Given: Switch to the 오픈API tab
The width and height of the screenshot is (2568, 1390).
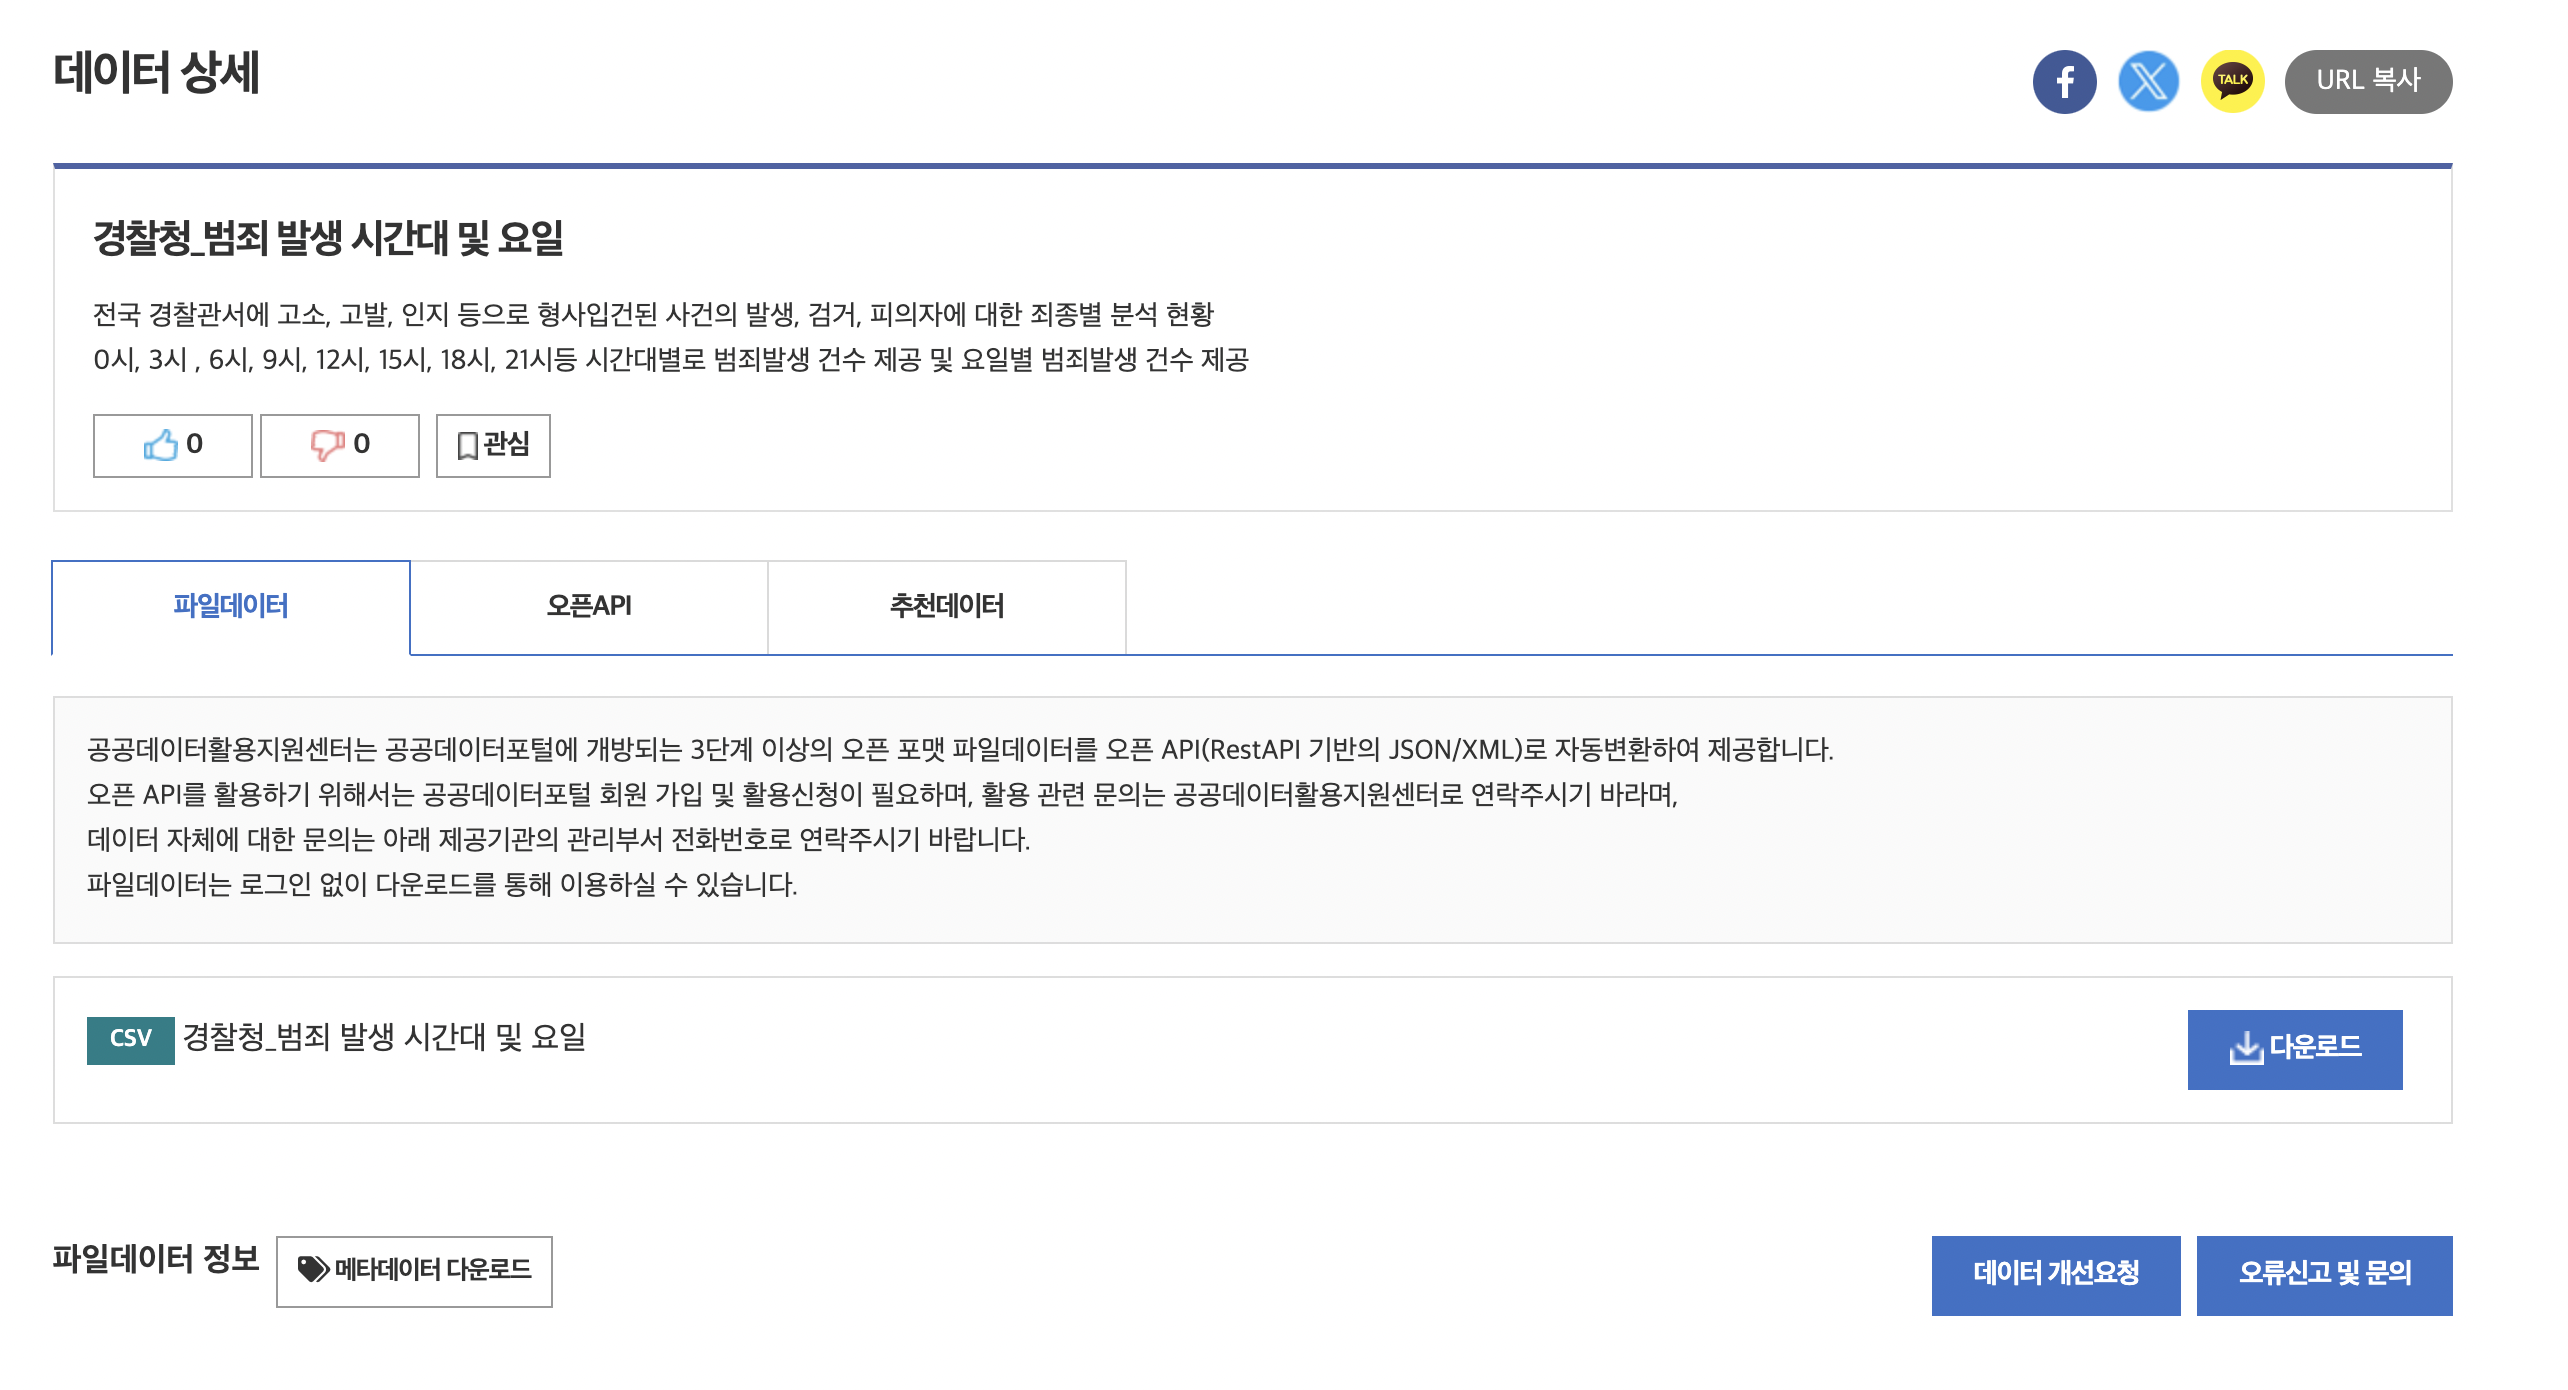Looking at the screenshot, I should coord(589,607).
